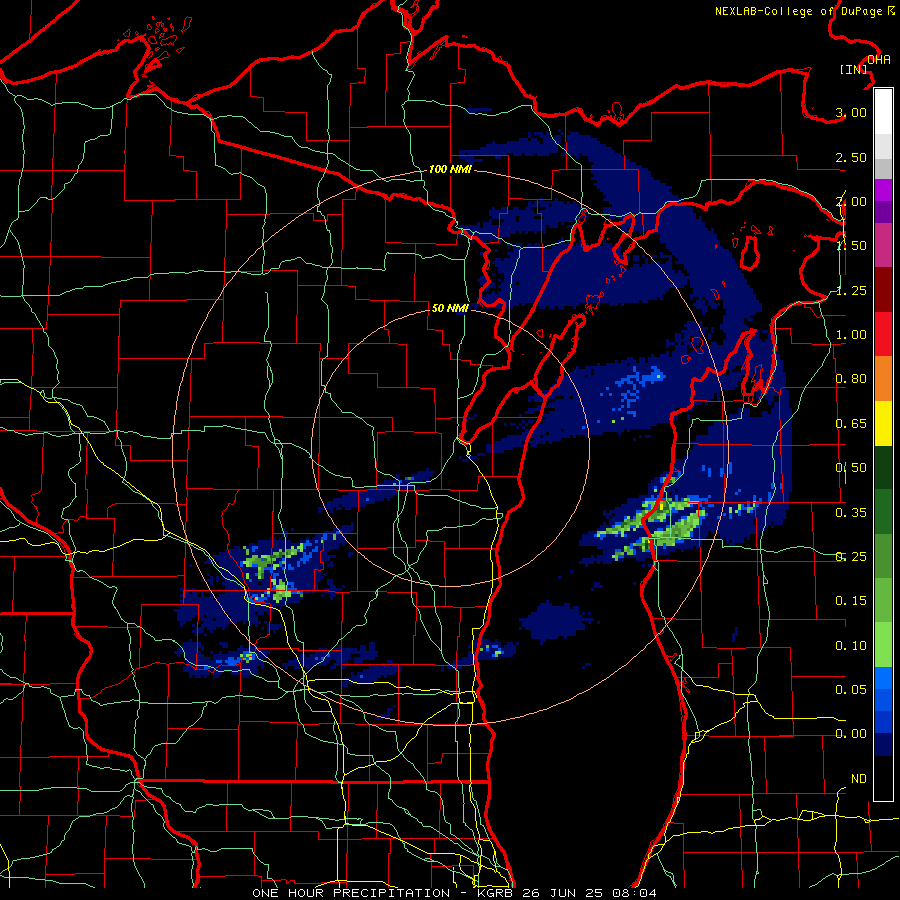Click the 2.50 legend value
Viewport: 900px width, 900px height.
click(x=851, y=157)
